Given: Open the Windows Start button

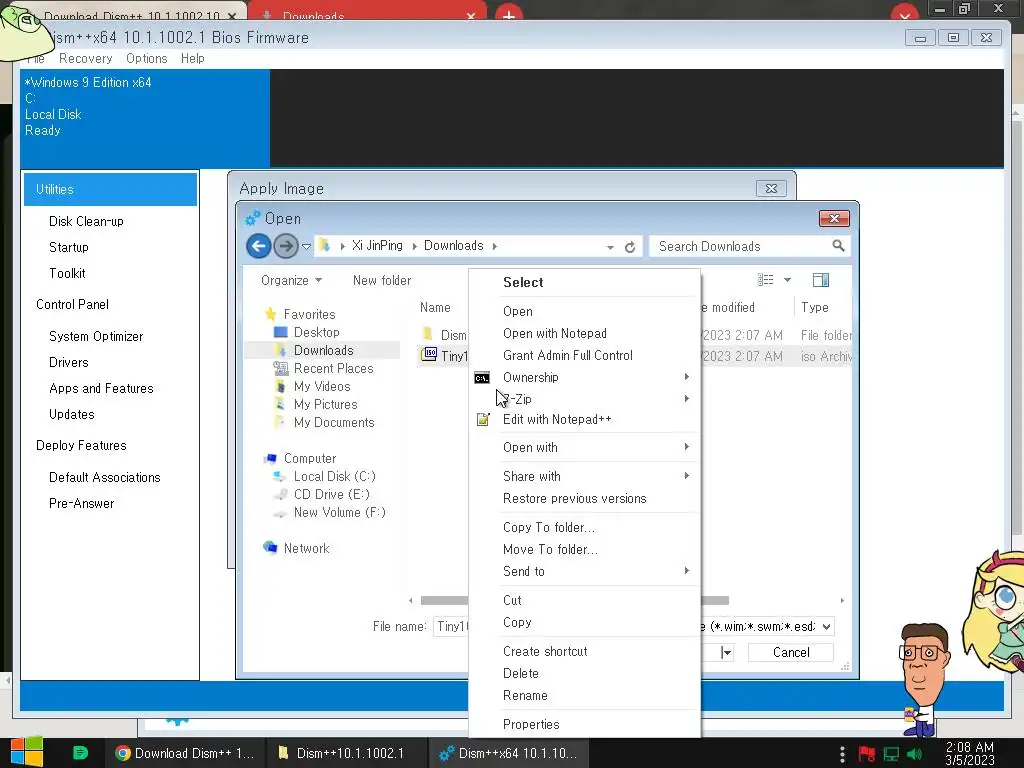Looking at the screenshot, I should [x=27, y=752].
